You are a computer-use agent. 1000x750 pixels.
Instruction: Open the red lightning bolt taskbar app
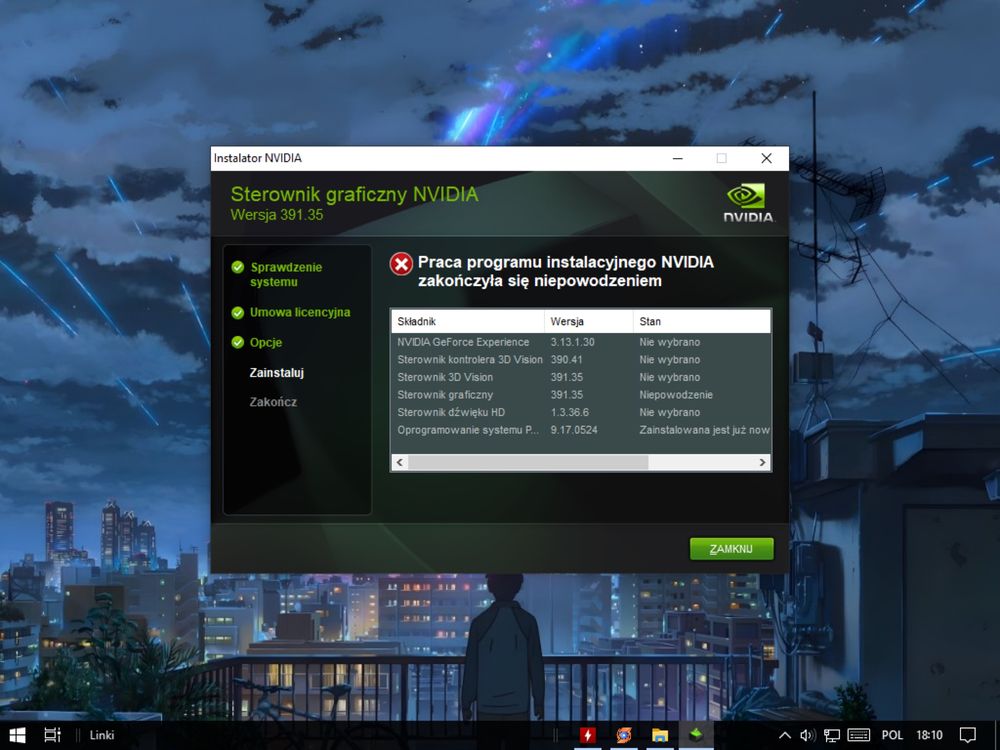point(588,735)
